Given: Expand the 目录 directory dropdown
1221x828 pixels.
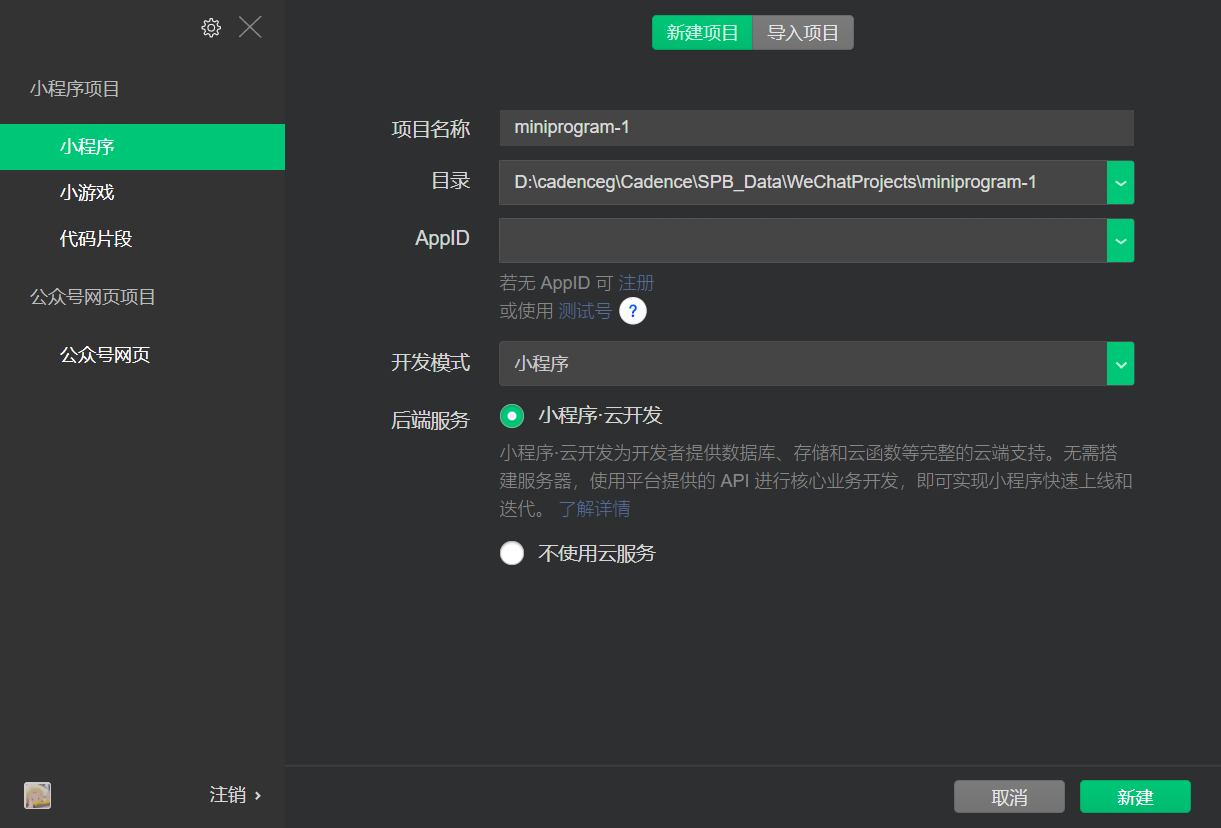Looking at the screenshot, I should [1121, 182].
